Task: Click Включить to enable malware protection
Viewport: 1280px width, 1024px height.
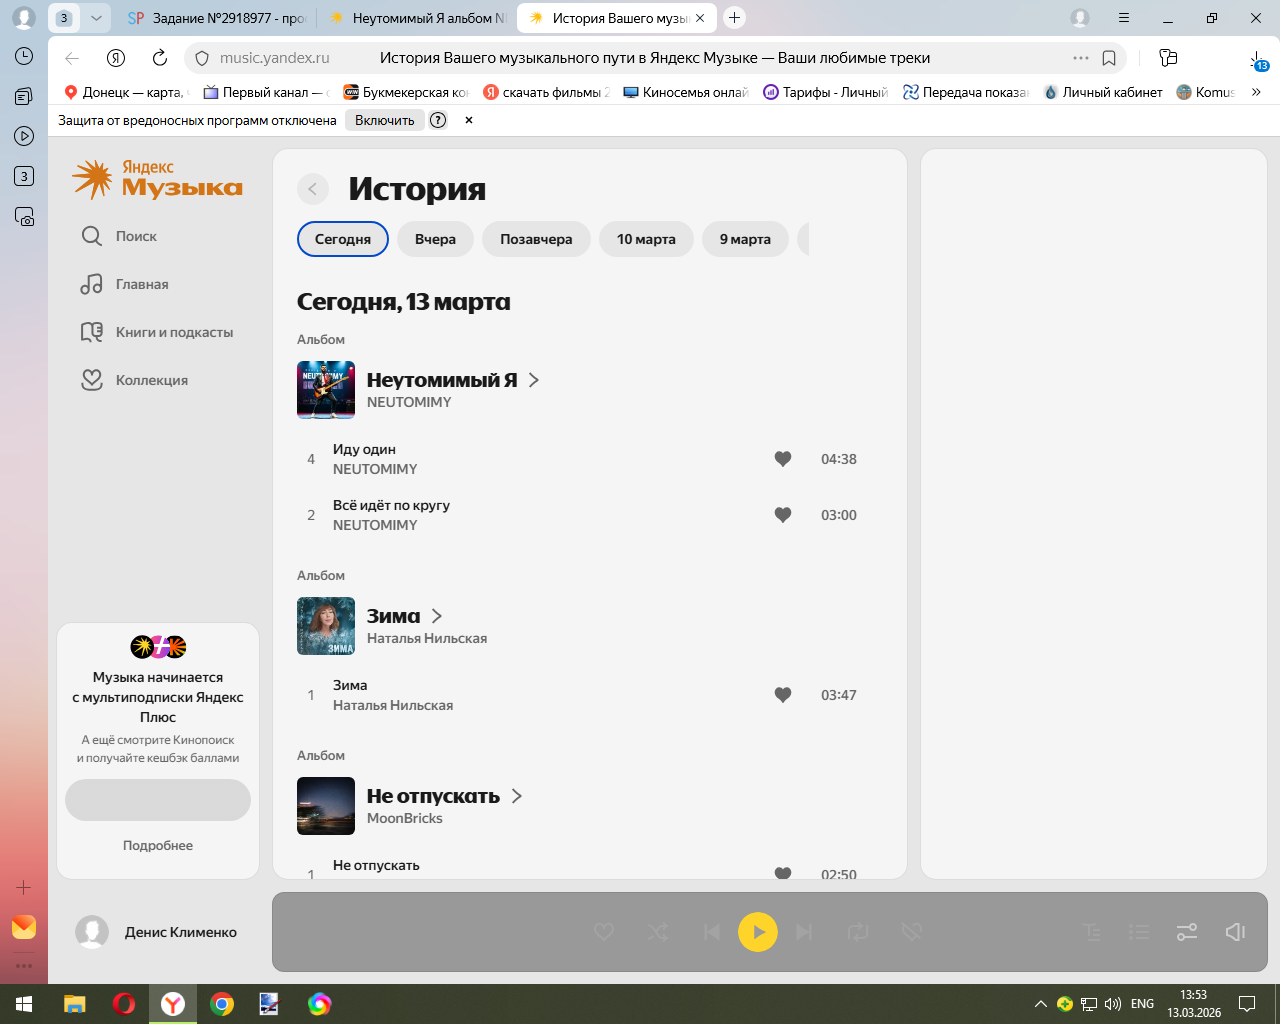Action: (x=385, y=120)
